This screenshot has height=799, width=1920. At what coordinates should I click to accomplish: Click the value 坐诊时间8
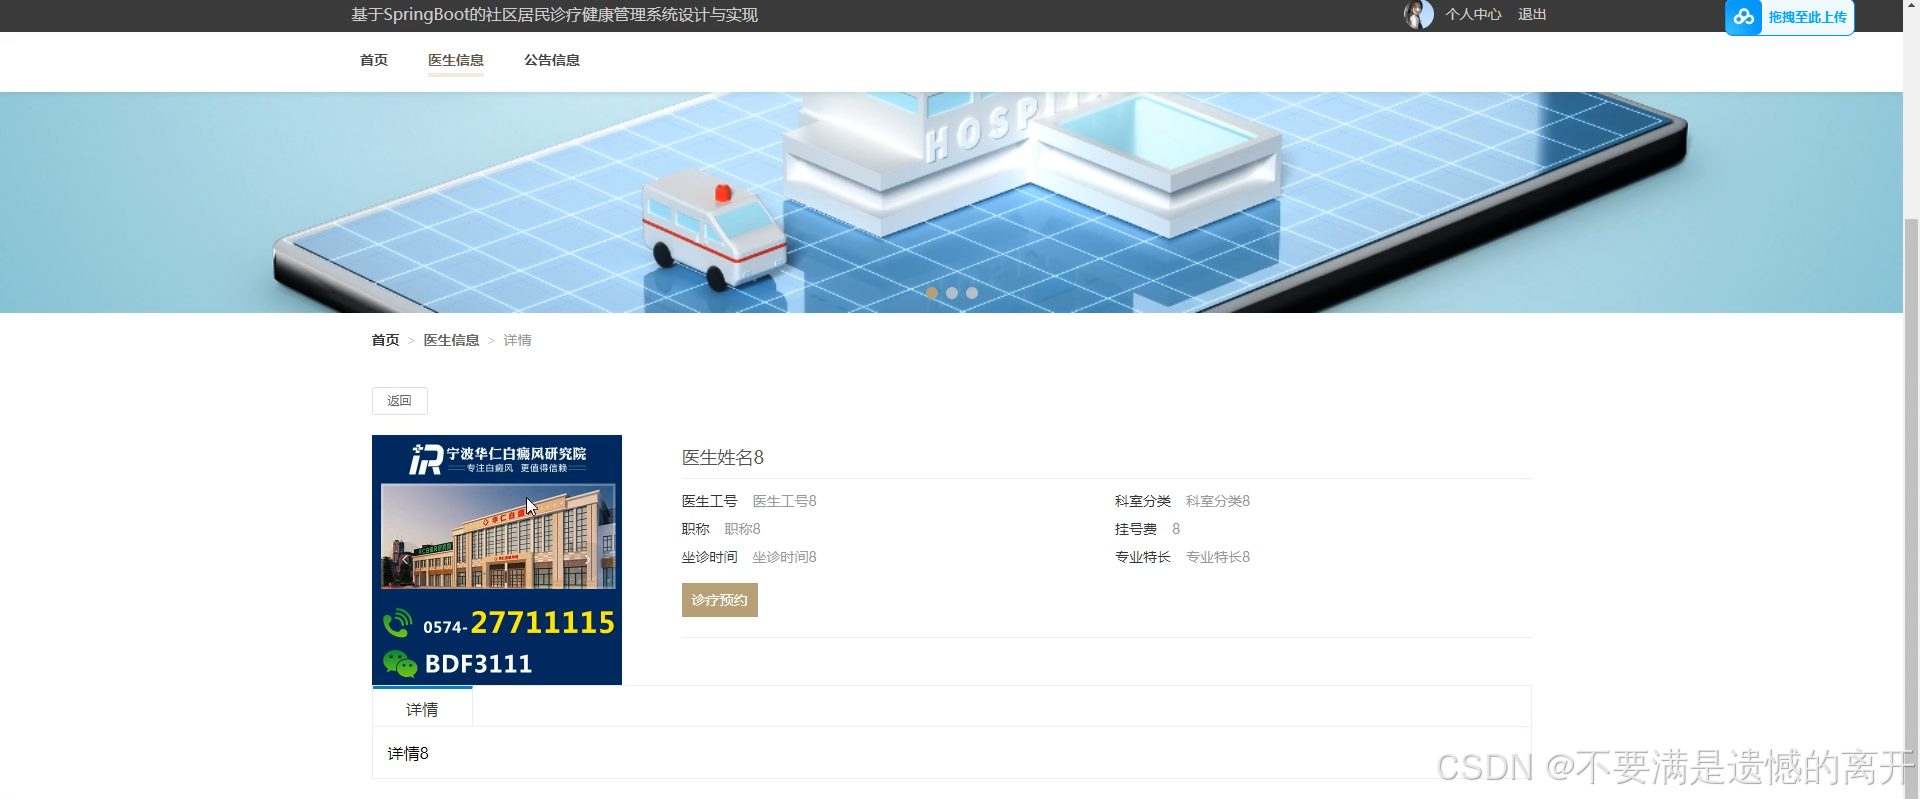click(x=785, y=557)
